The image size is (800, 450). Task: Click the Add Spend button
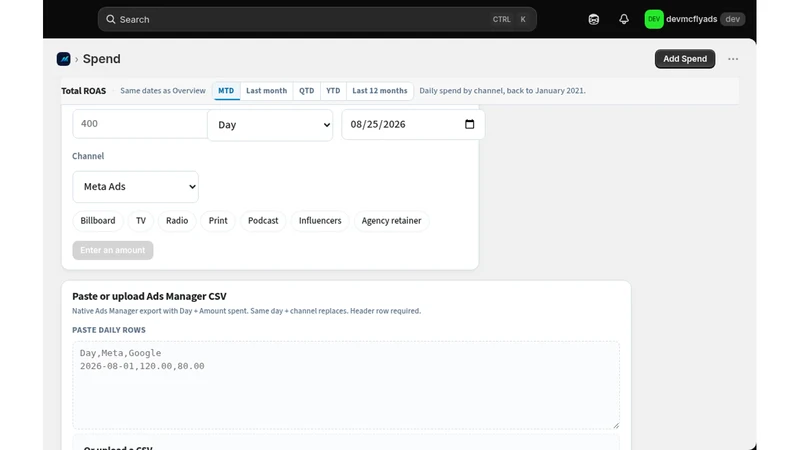pyautogui.click(x=685, y=59)
